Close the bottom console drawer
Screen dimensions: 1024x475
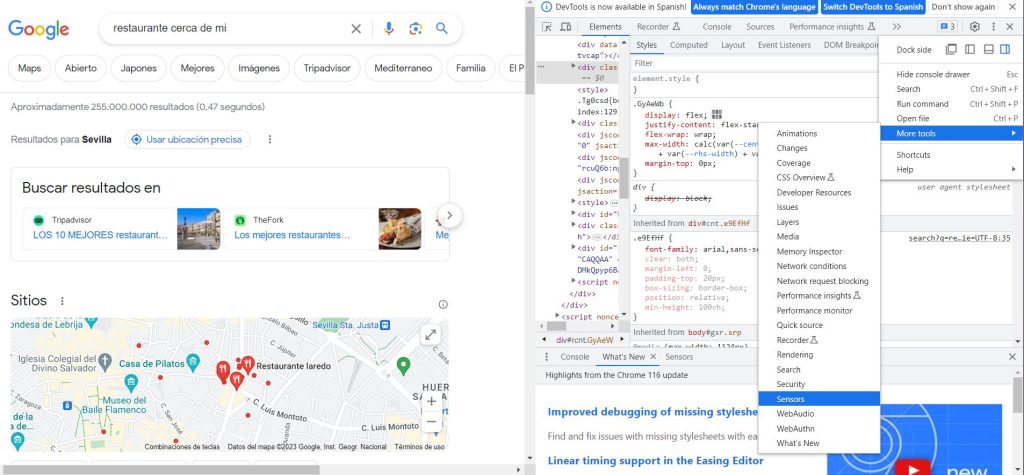1012,357
